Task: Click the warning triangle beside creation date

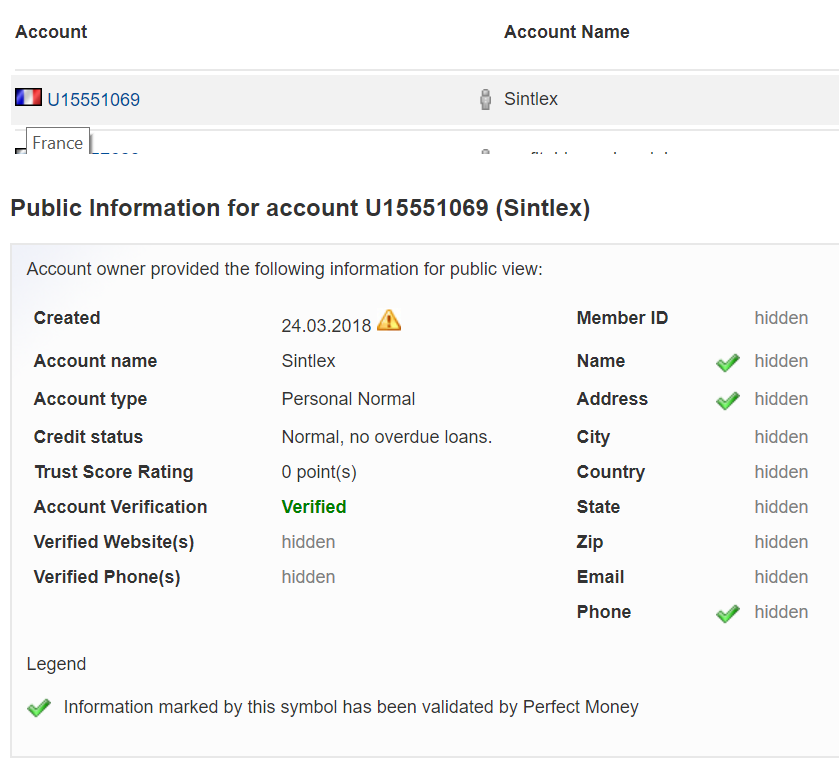Action: pos(389,321)
